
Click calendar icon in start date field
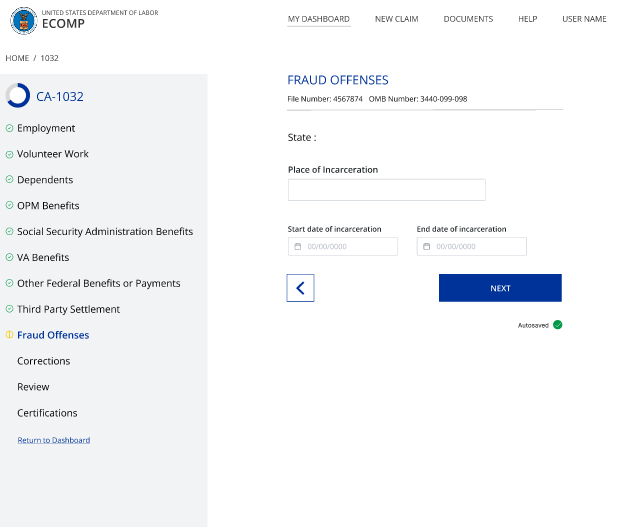[298, 247]
